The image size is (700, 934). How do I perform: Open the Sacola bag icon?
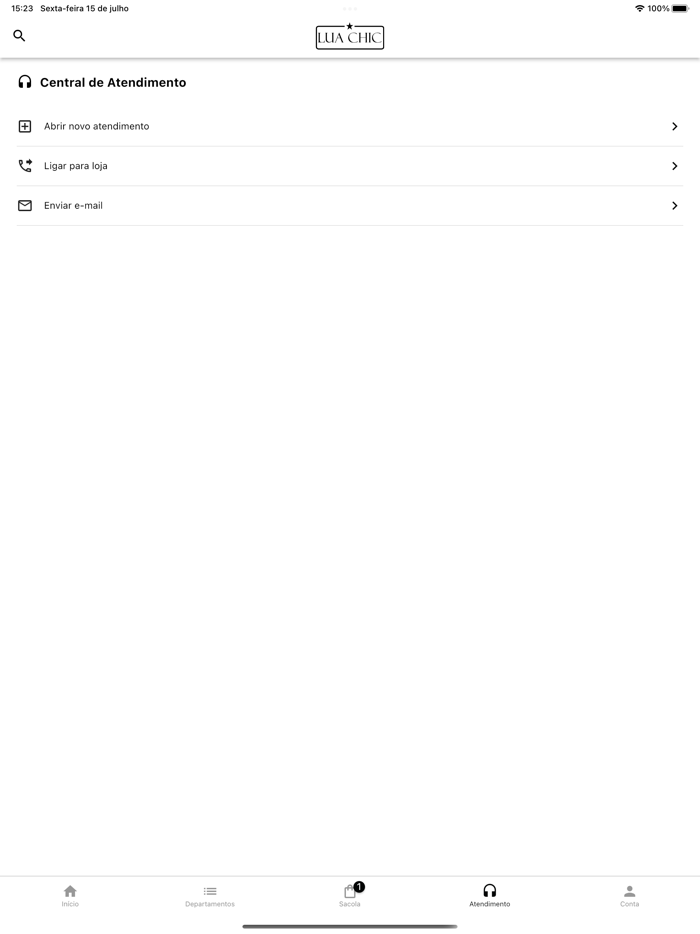pyautogui.click(x=349, y=892)
